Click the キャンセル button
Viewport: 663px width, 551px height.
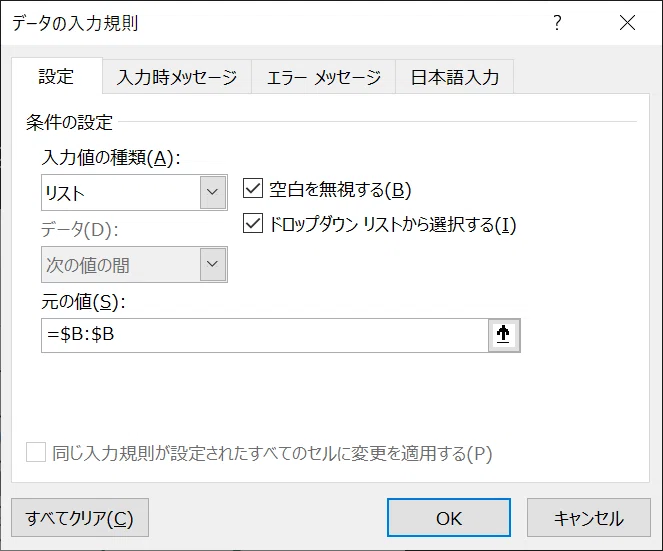point(589,518)
